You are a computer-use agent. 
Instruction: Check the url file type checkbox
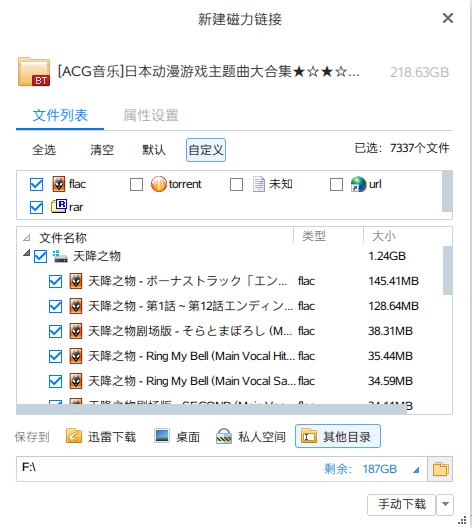click(x=336, y=185)
